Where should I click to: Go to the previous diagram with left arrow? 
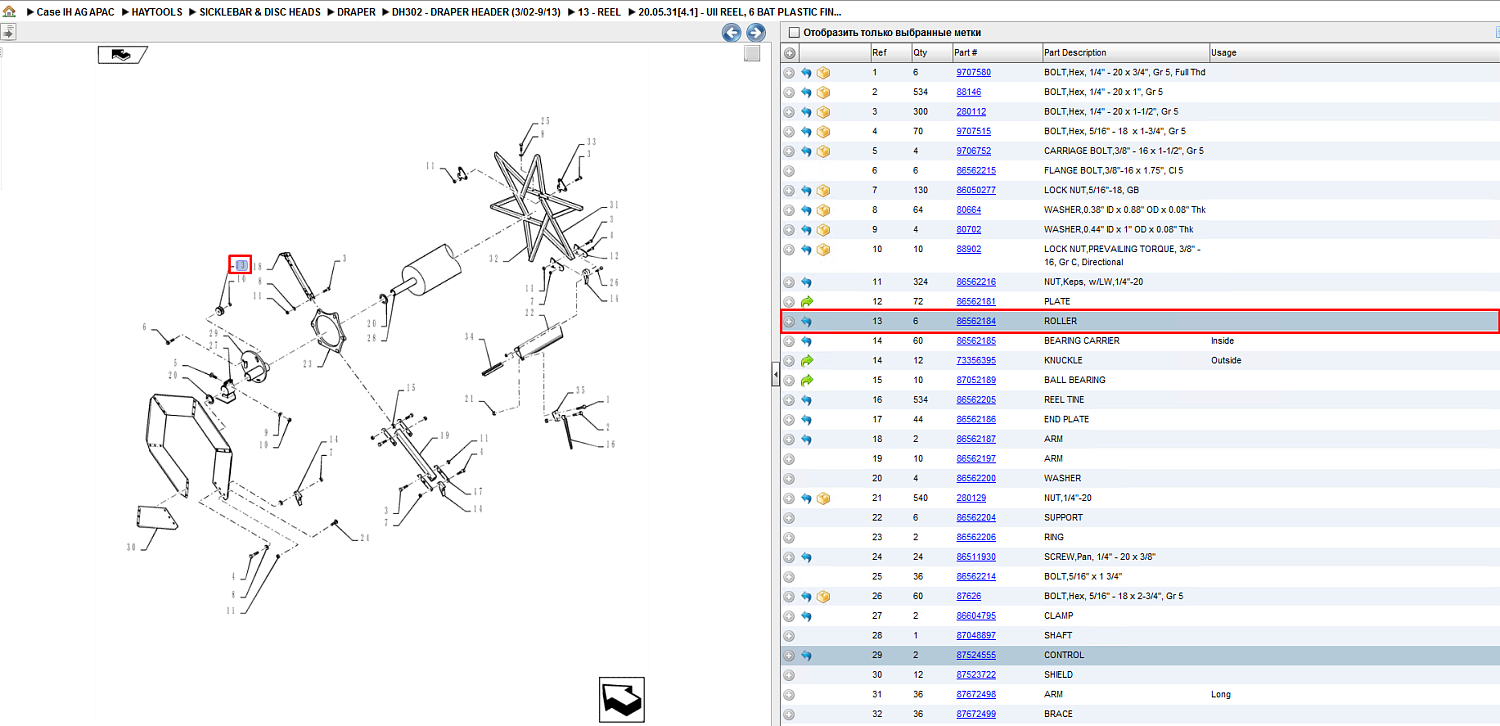coord(732,33)
